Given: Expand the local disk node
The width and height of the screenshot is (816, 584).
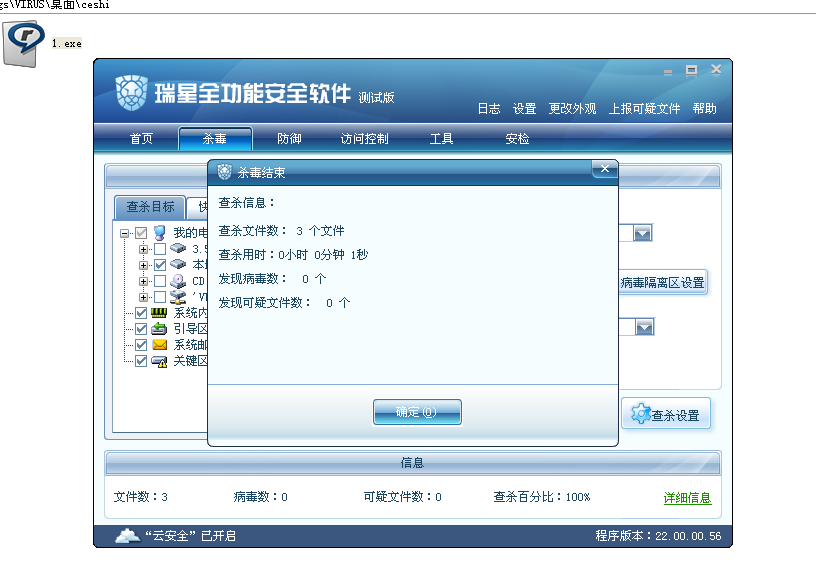Looking at the screenshot, I should pyautogui.click(x=143, y=265).
